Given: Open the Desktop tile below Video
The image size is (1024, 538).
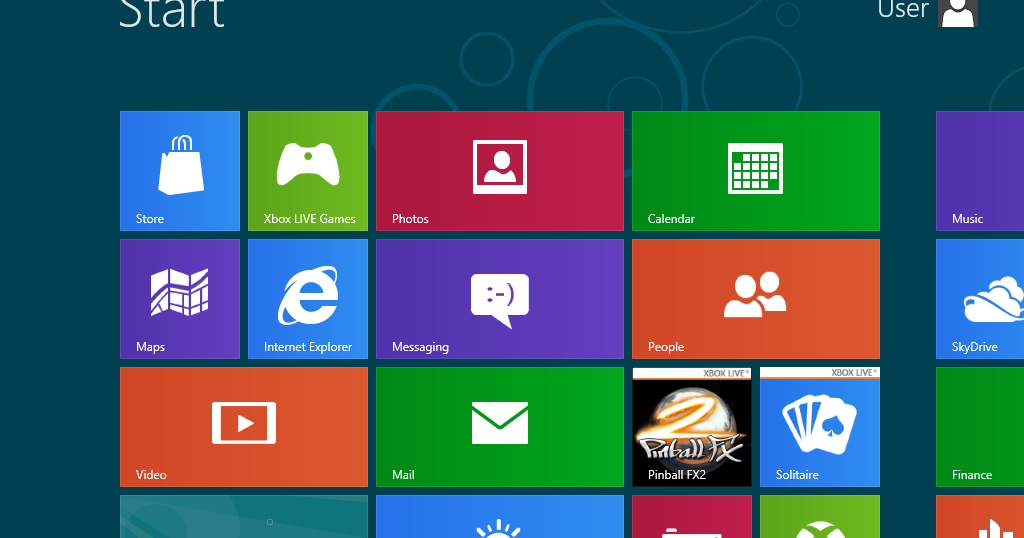Looking at the screenshot, I should tap(244, 516).
